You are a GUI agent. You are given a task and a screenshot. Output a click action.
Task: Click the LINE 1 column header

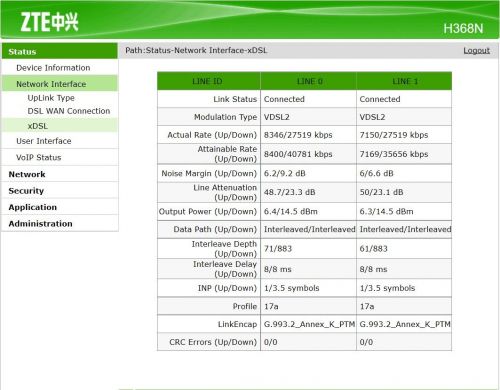(405, 81)
